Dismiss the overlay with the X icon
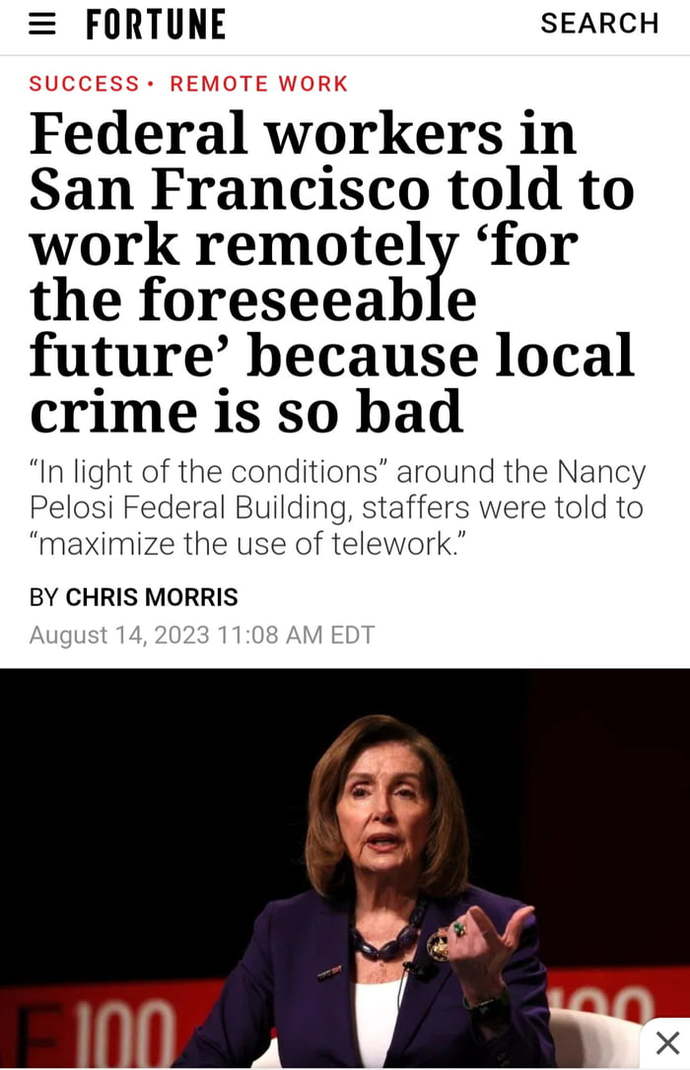The height and width of the screenshot is (1070, 690). click(x=667, y=1043)
